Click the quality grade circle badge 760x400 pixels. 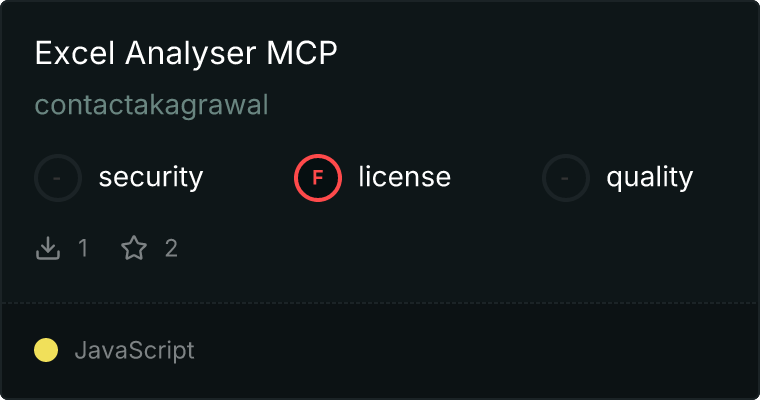[566, 178]
